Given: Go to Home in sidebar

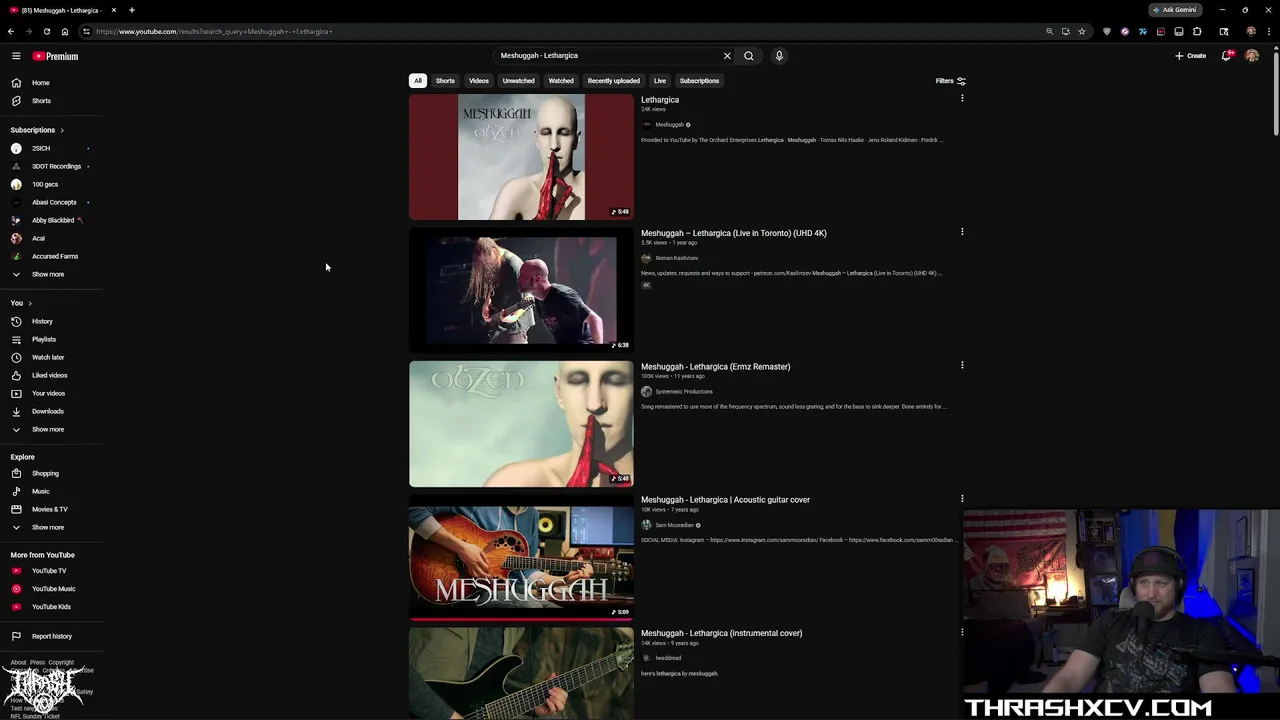Looking at the screenshot, I should [40, 83].
